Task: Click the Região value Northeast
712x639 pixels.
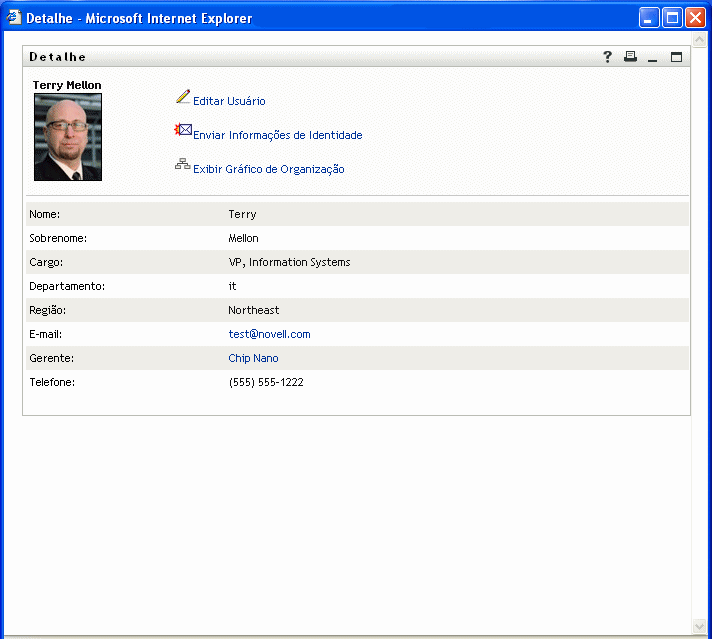Action: click(x=253, y=310)
